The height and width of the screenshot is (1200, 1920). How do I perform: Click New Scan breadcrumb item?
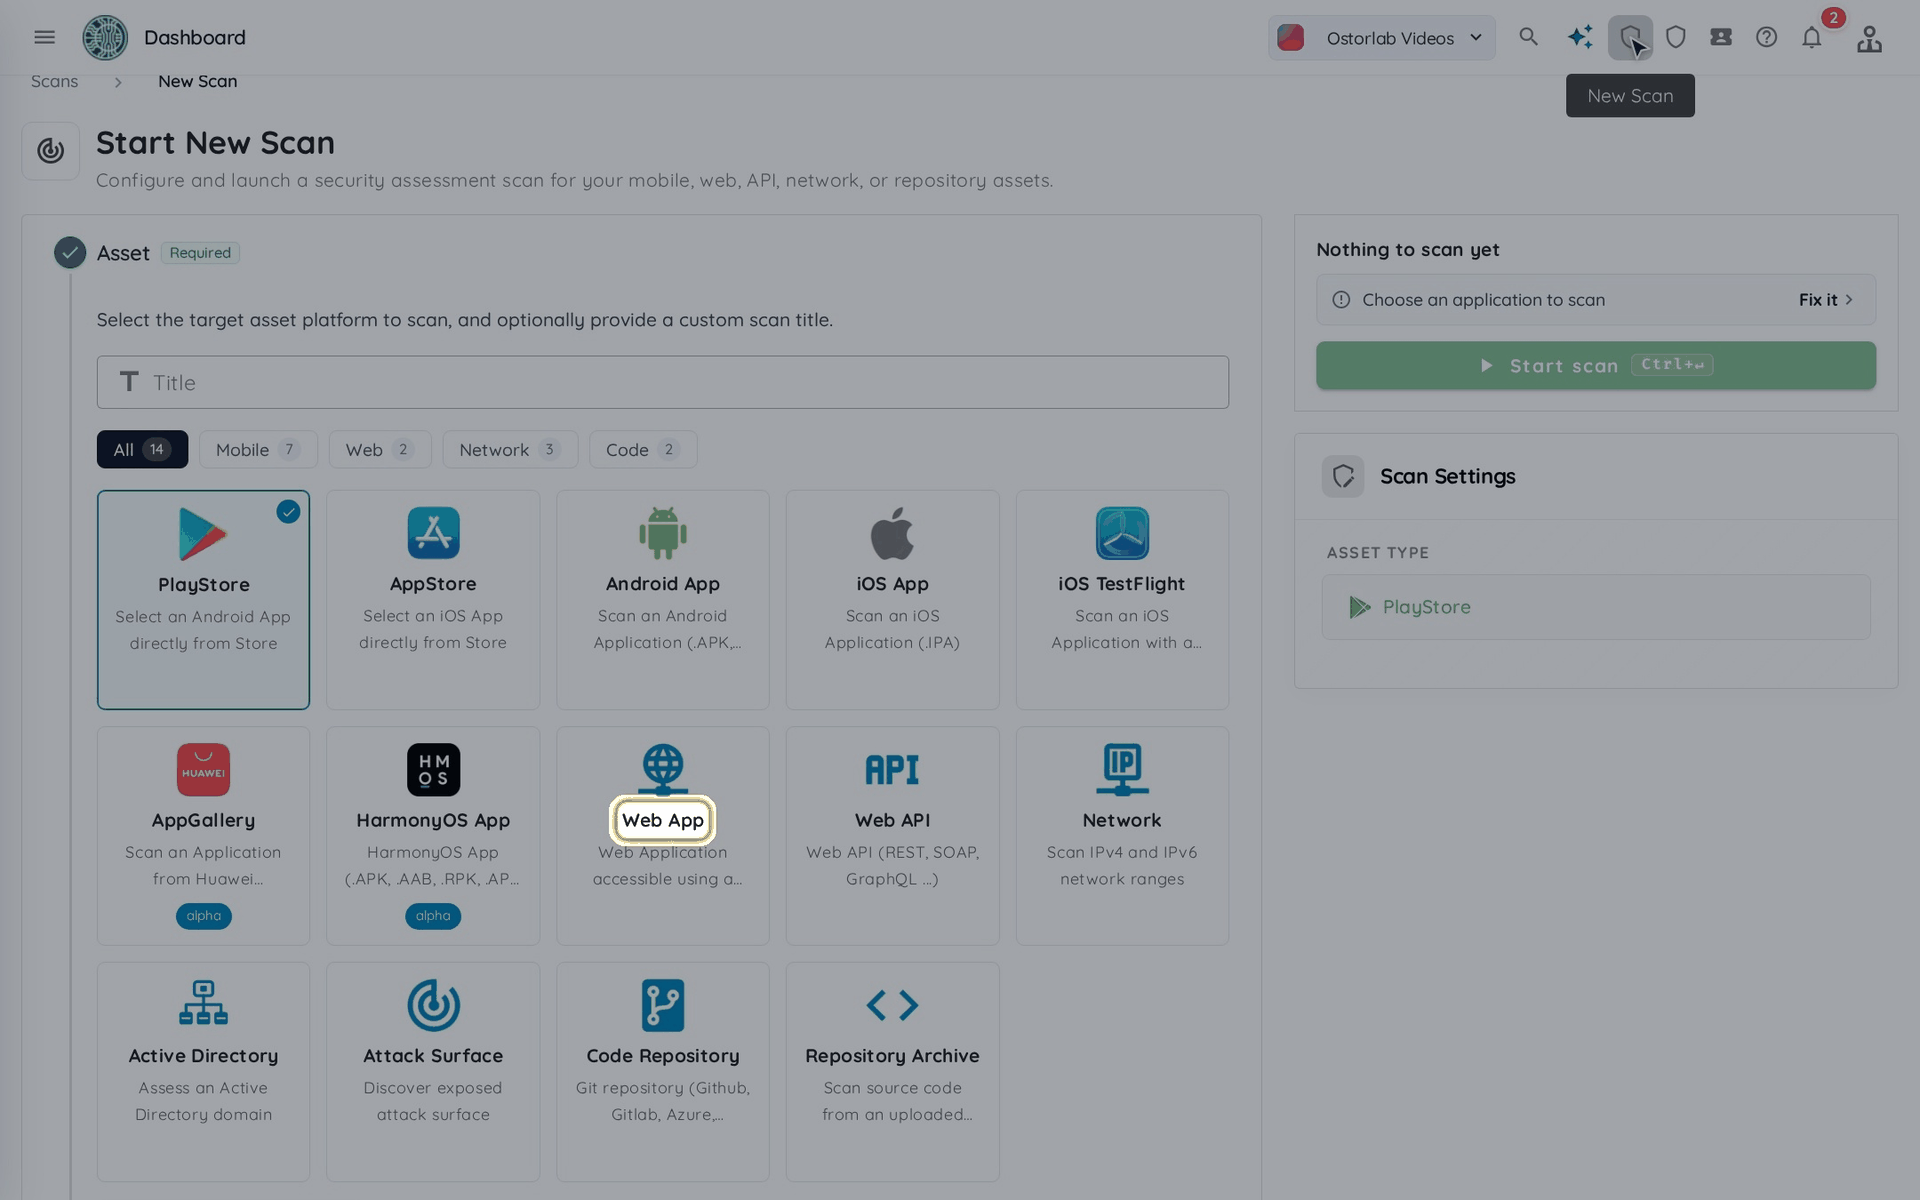(197, 81)
